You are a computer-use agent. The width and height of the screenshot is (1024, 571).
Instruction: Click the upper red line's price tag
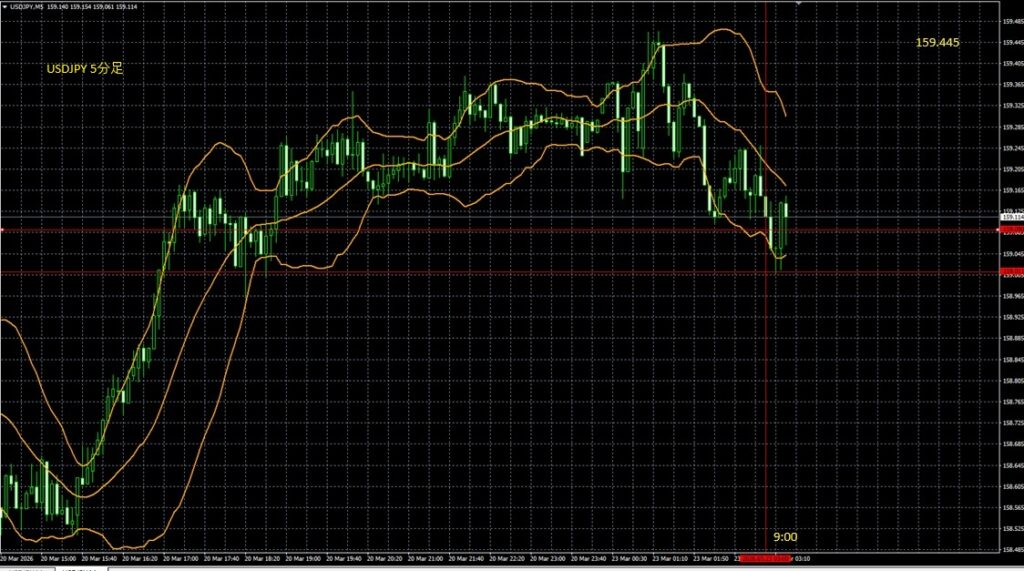tap(1012, 230)
